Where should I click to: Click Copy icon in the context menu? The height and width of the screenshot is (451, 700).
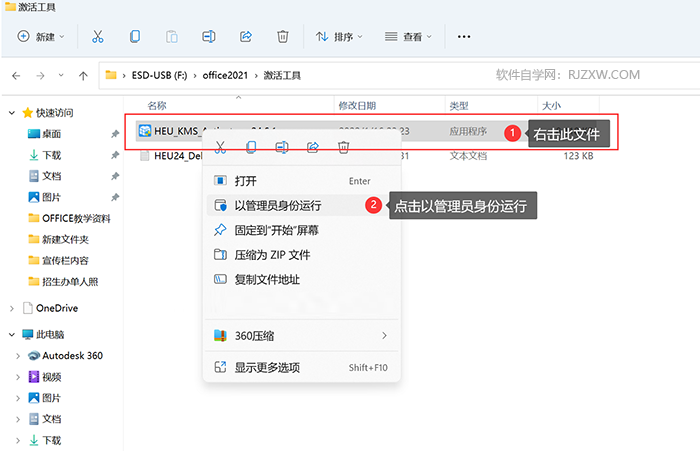[x=251, y=147]
